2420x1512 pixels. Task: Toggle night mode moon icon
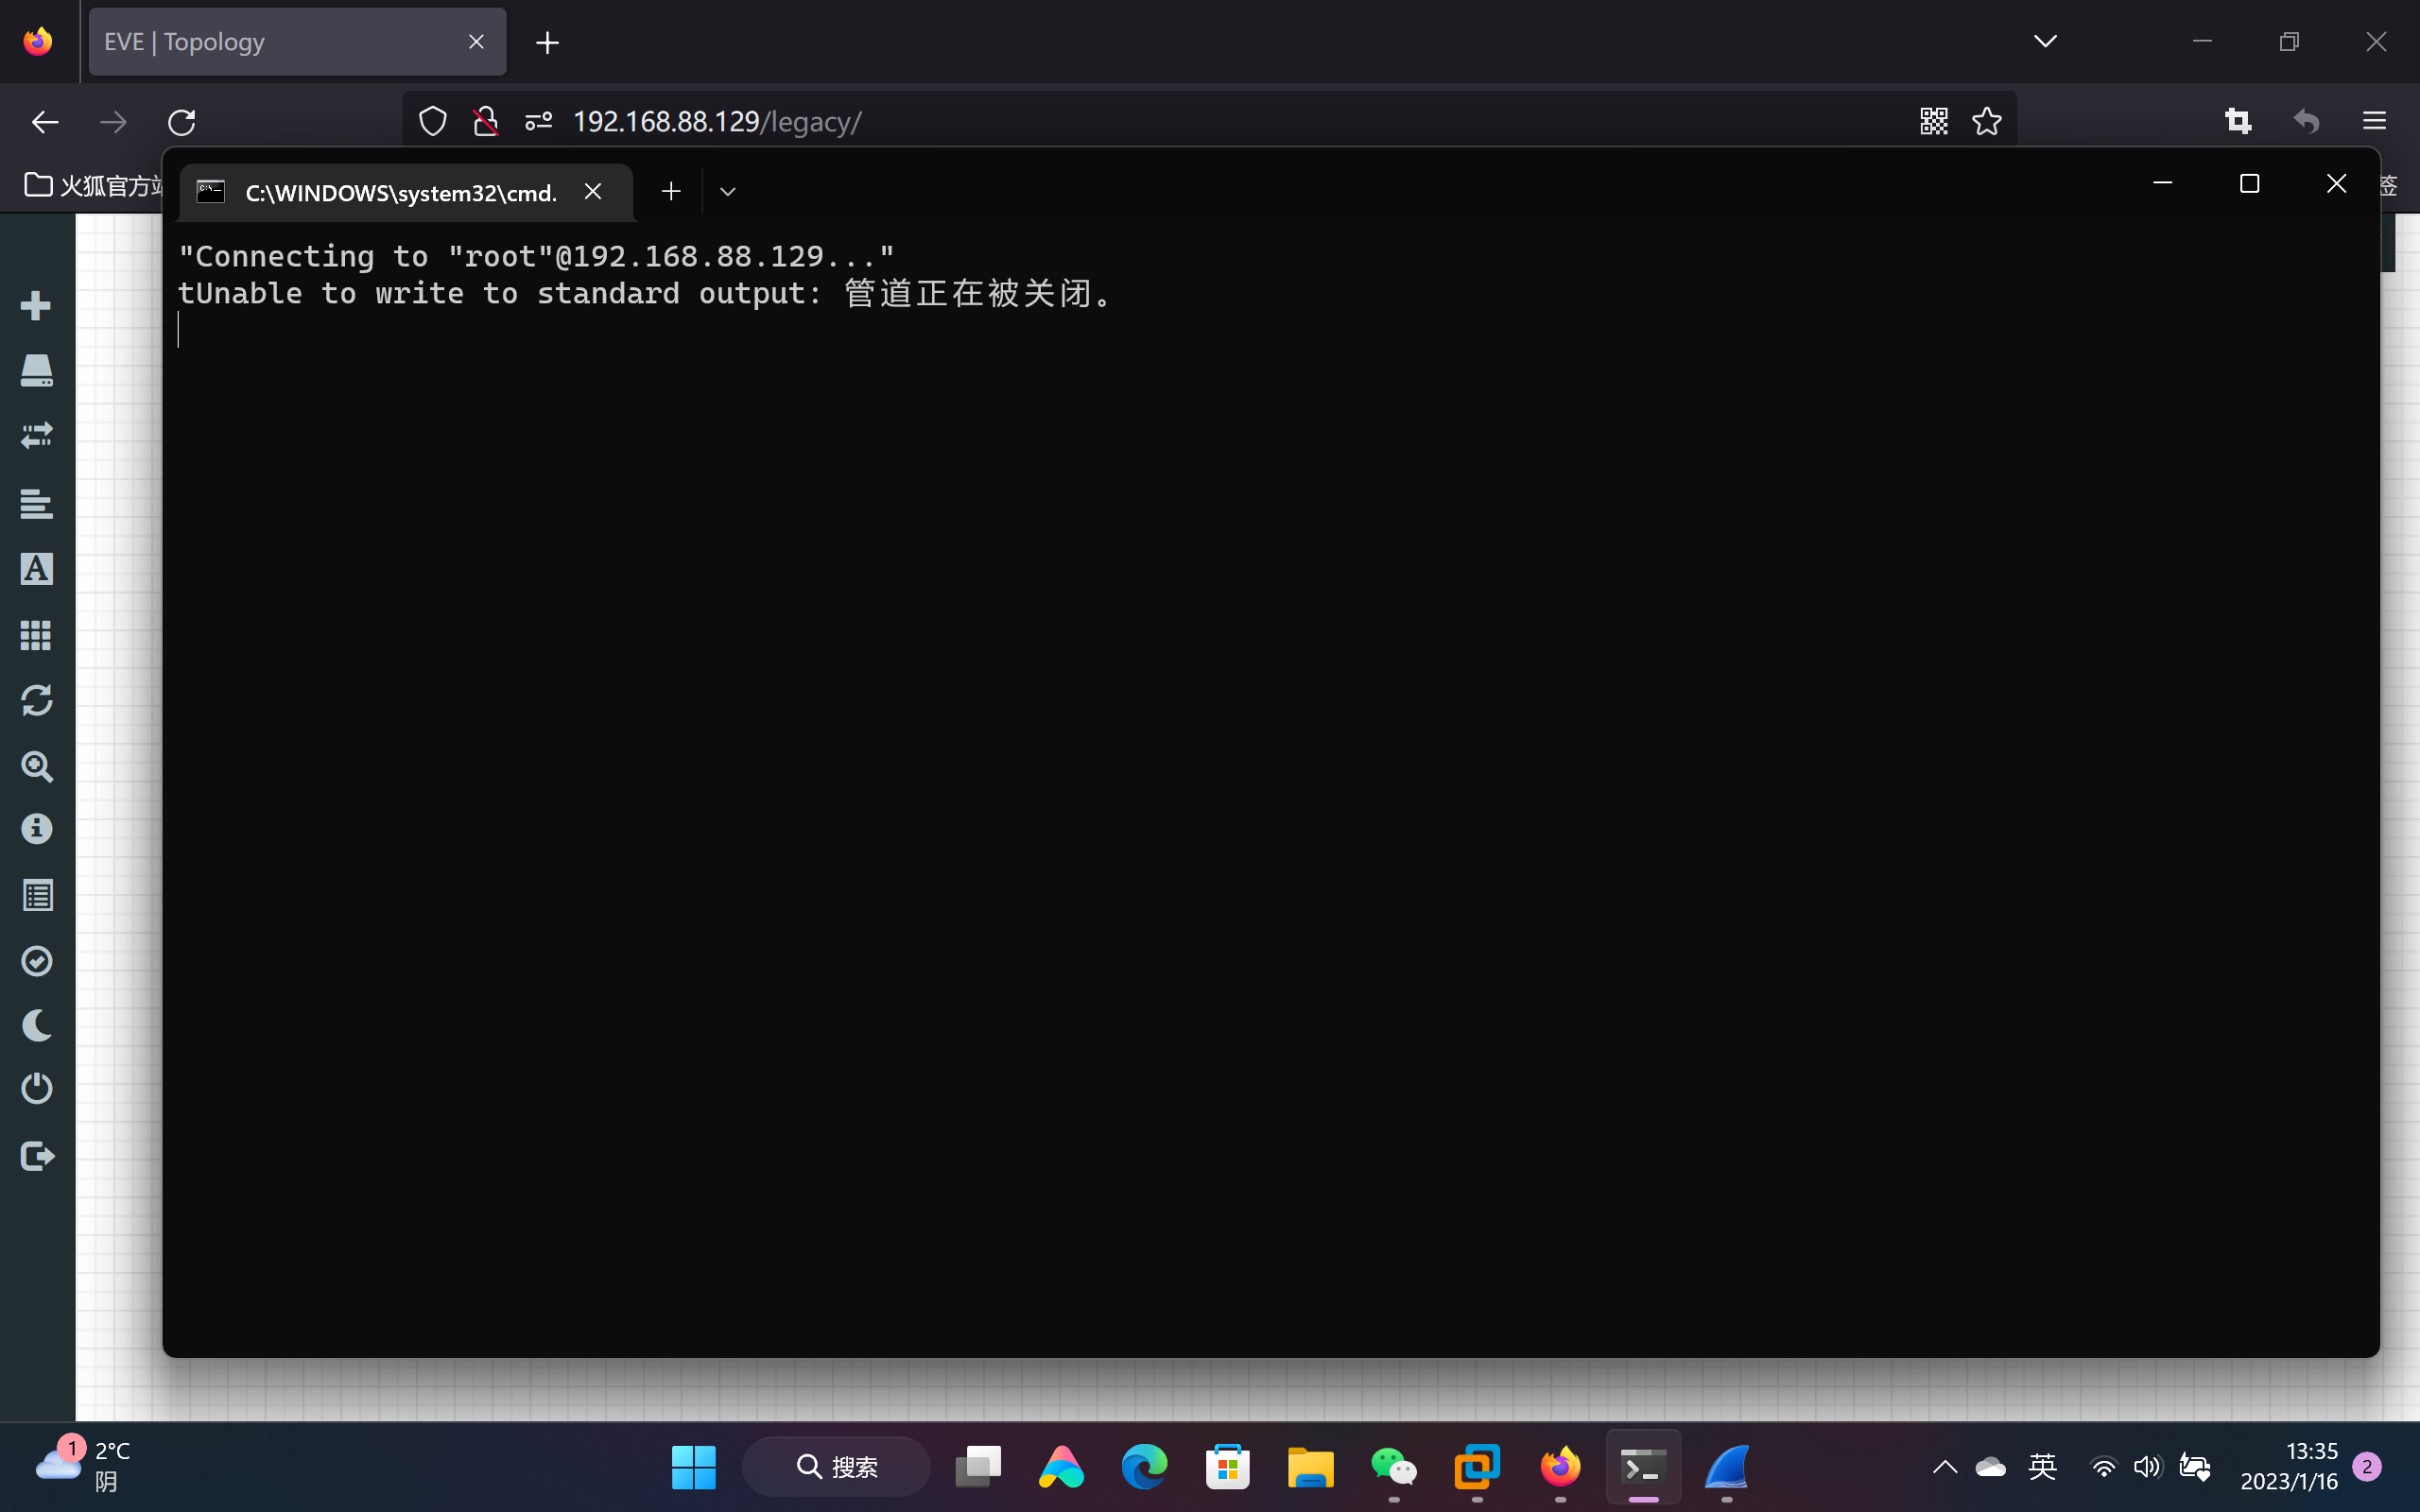pos(36,1026)
